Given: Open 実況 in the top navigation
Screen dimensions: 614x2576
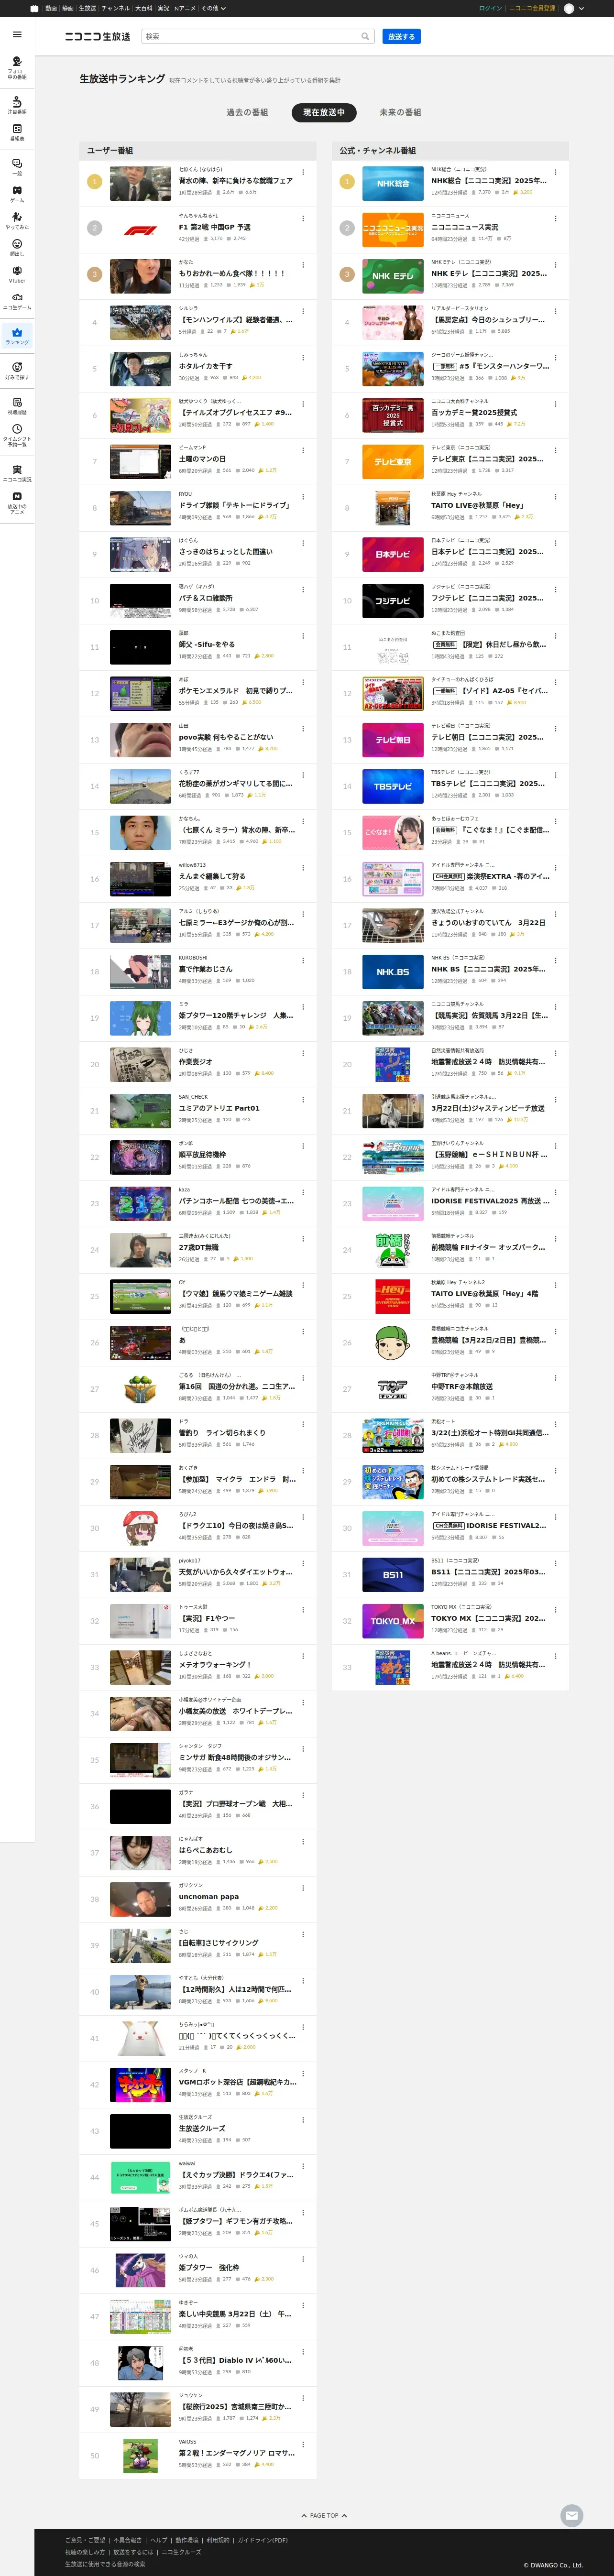Looking at the screenshot, I should click(x=163, y=8).
